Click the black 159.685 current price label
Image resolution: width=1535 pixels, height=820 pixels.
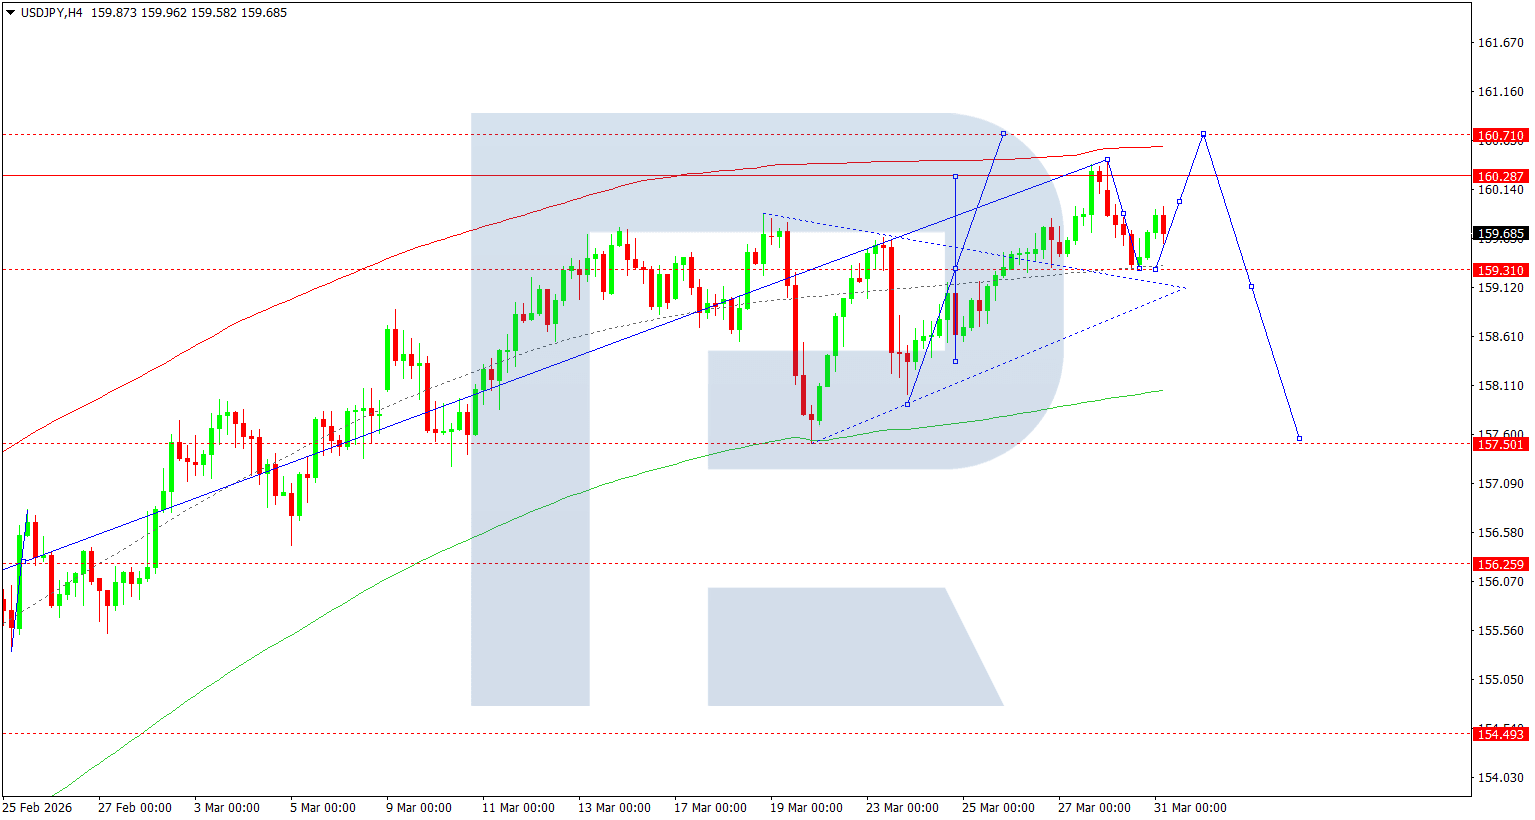click(x=1500, y=234)
